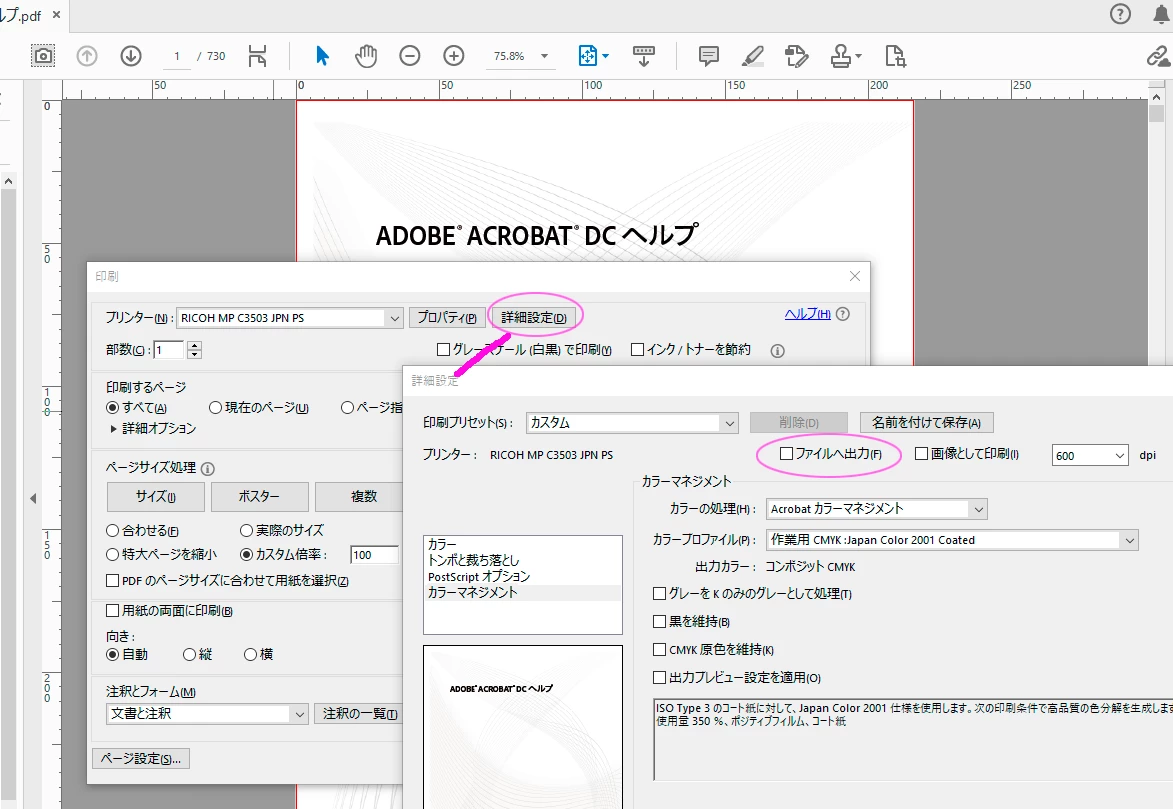The width and height of the screenshot is (1173, 809).
Task: Click the 詳細設定 button
Action: pos(533,318)
